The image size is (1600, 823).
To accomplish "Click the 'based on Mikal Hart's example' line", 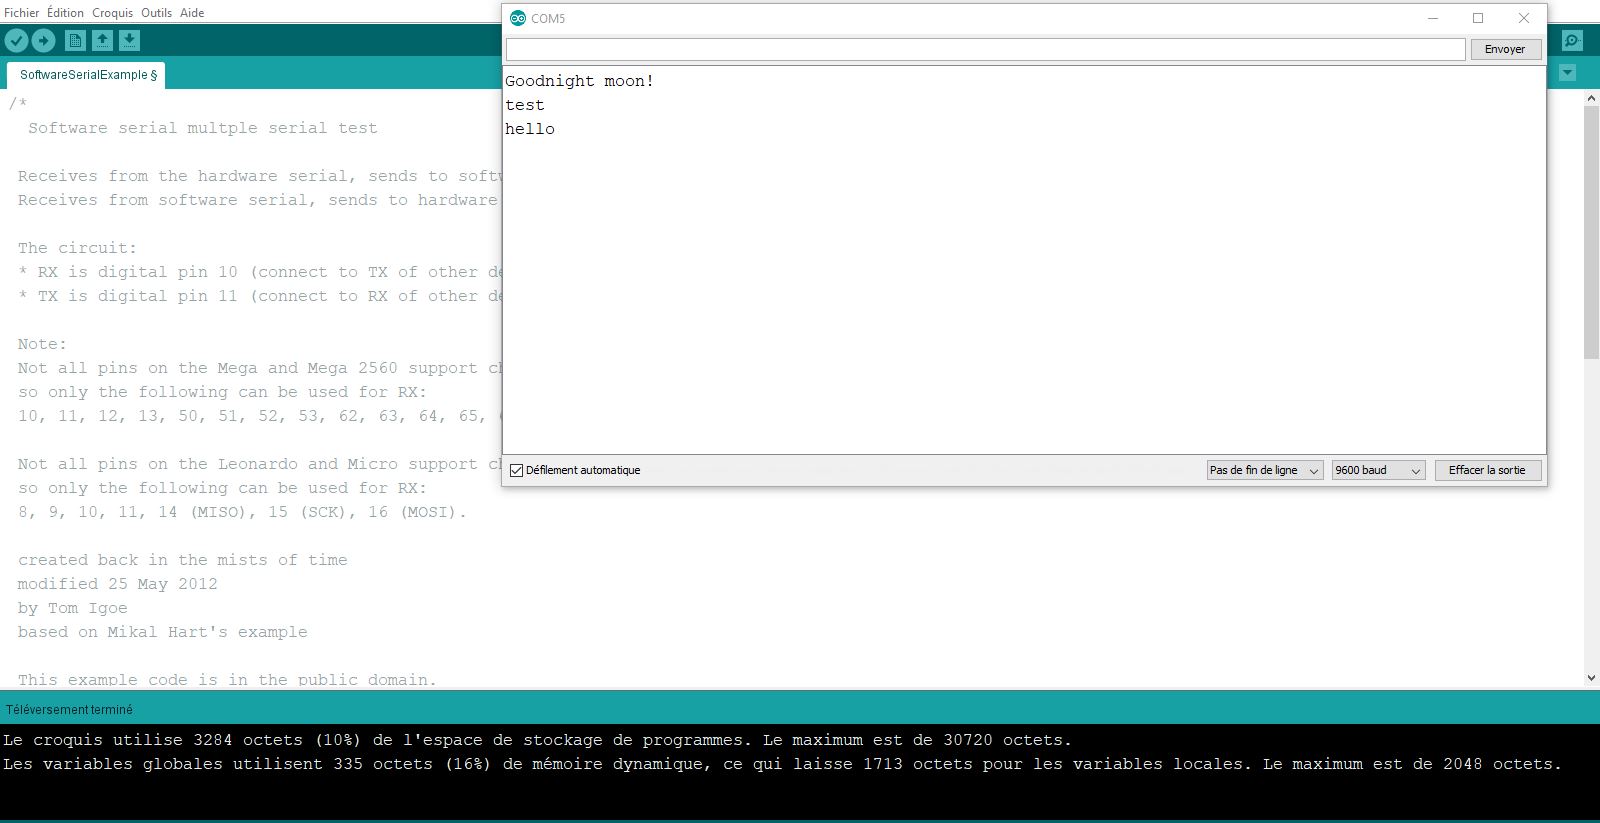I will click(163, 632).
